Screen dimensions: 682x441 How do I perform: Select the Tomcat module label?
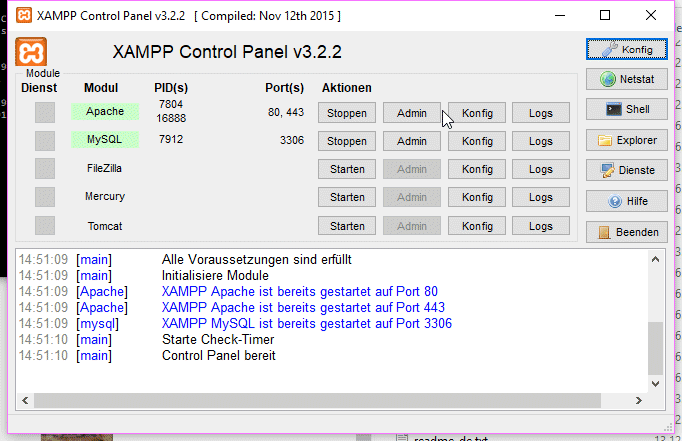tap(105, 226)
